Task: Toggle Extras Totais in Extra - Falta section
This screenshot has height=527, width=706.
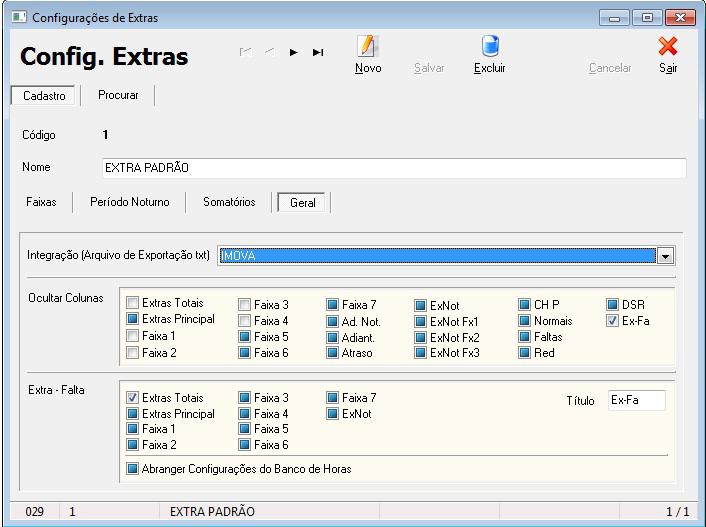Action: click(x=133, y=397)
